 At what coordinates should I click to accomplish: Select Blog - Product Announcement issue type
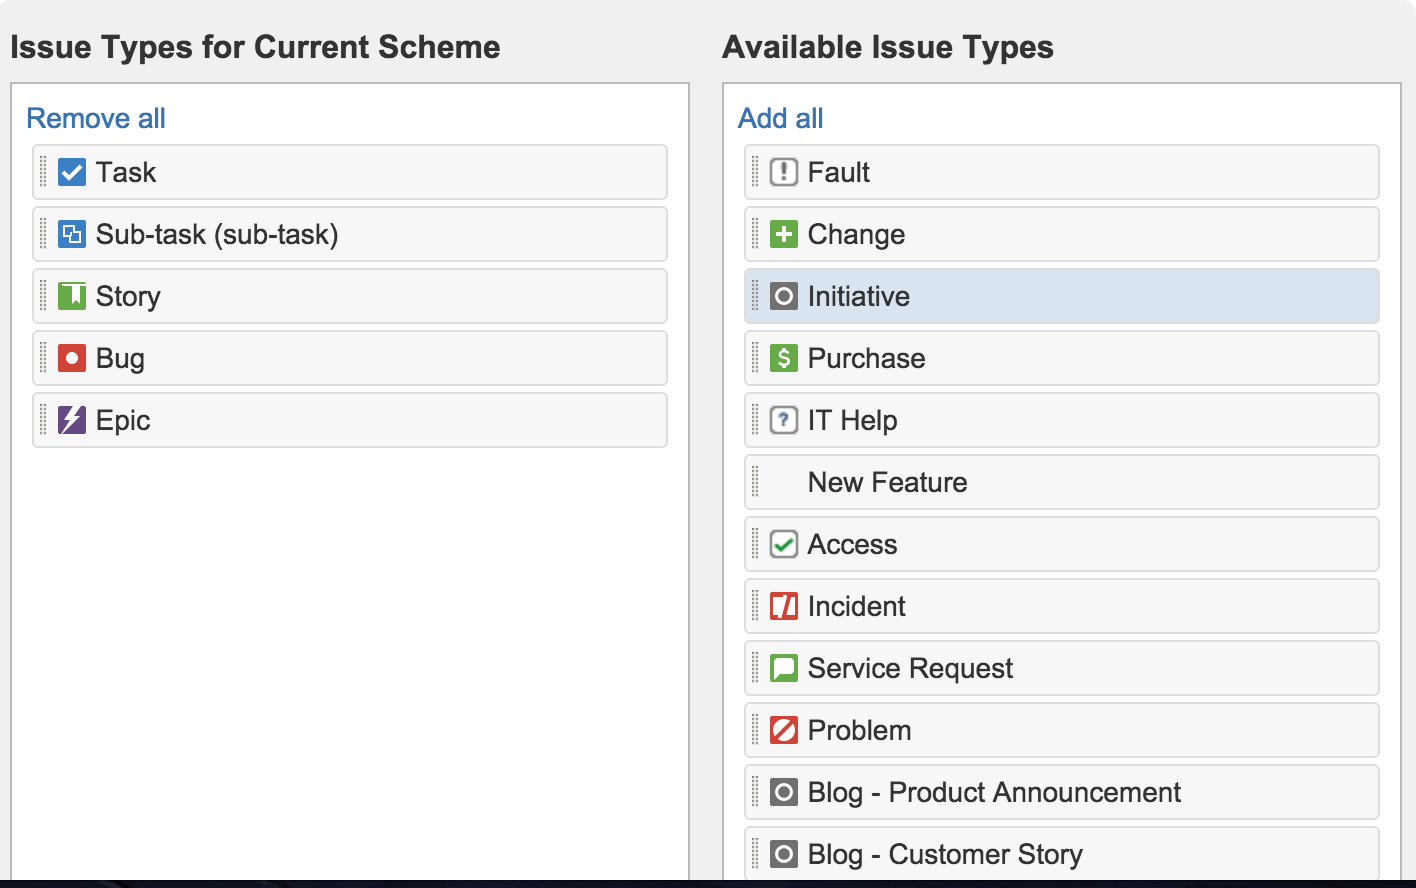(x=994, y=793)
